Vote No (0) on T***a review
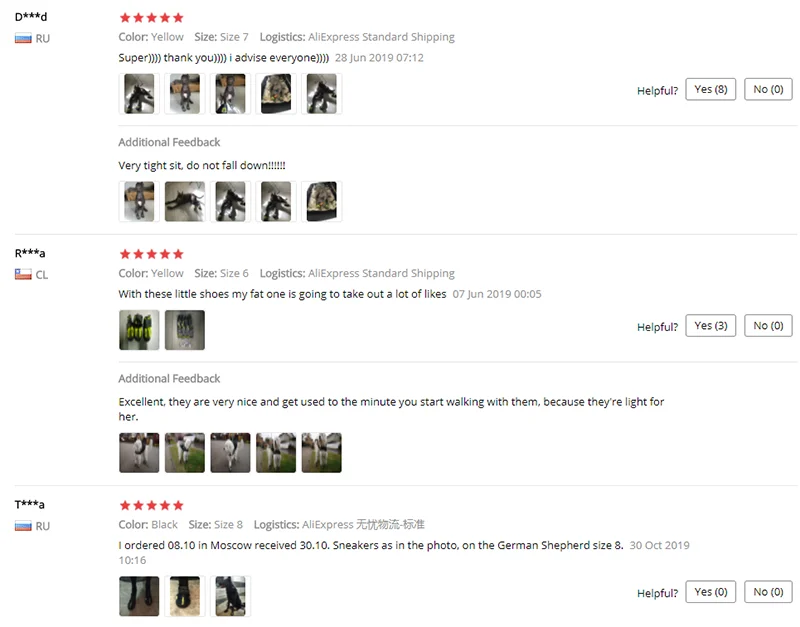 click(768, 592)
